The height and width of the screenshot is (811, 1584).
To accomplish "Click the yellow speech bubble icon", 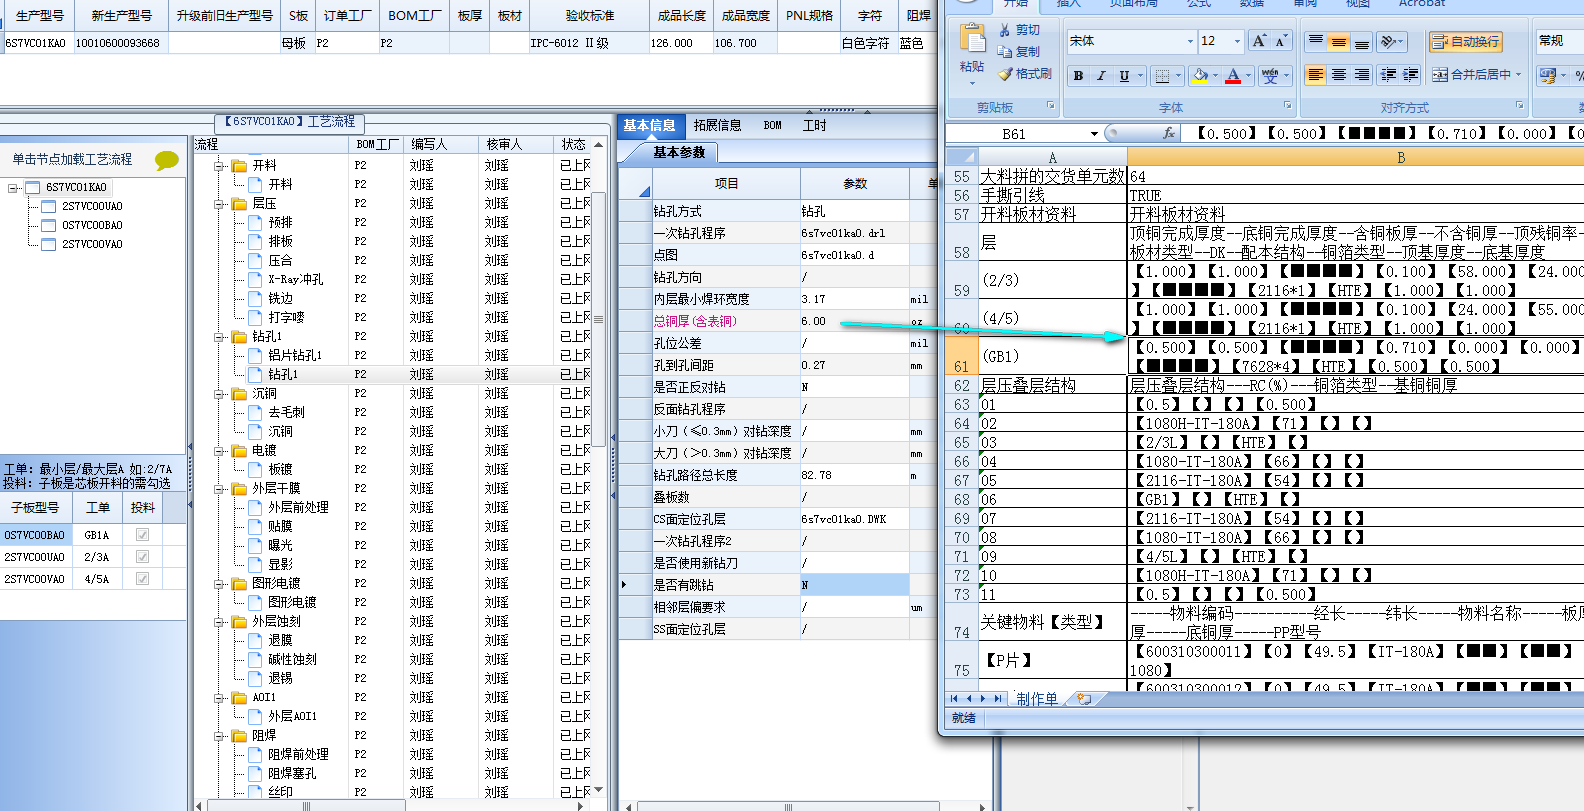I will (x=167, y=160).
